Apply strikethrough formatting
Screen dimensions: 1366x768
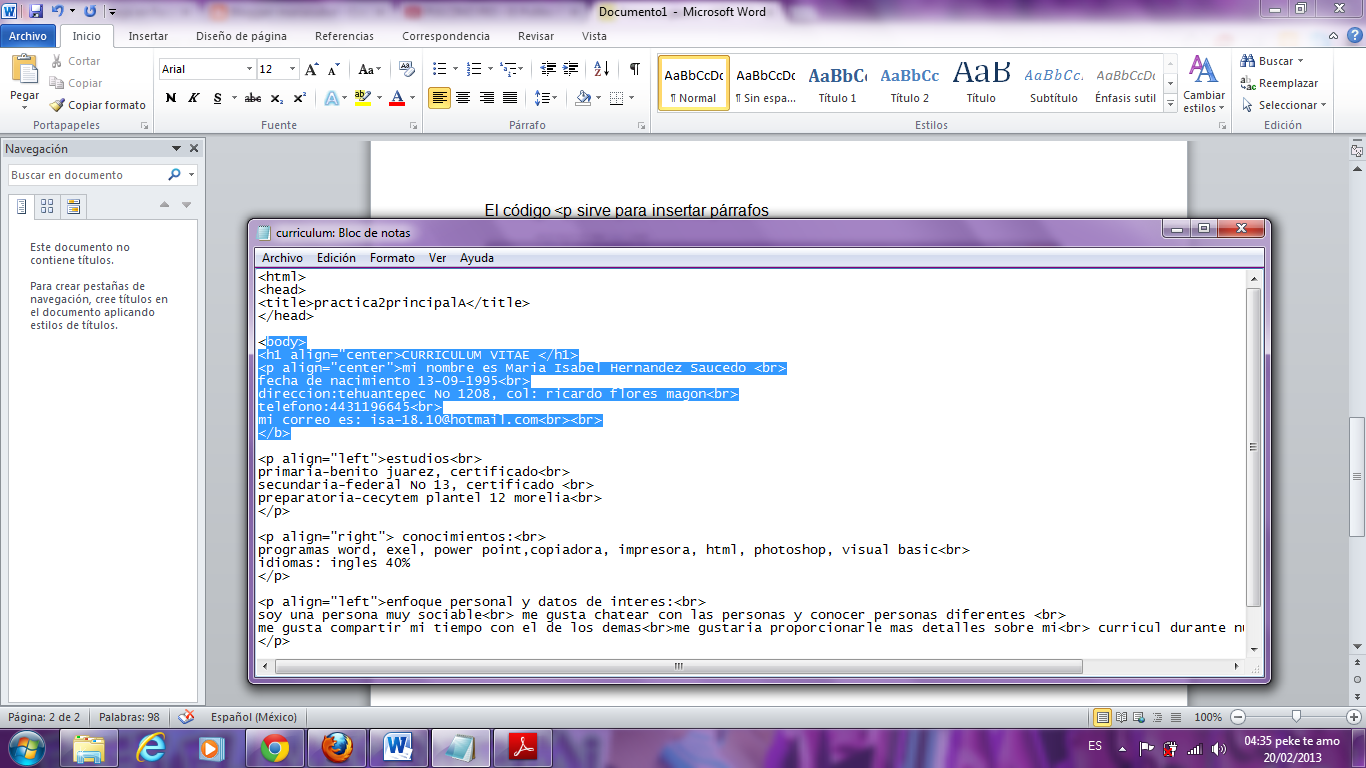(x=253, y=98)
